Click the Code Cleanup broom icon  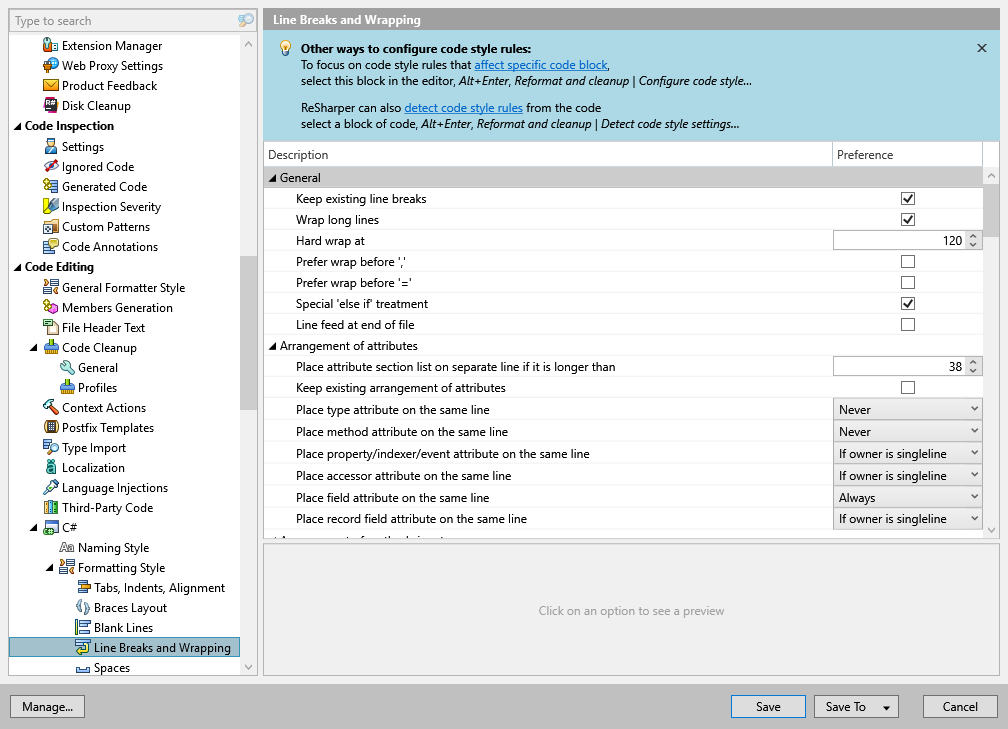click(x=51, y=348)
